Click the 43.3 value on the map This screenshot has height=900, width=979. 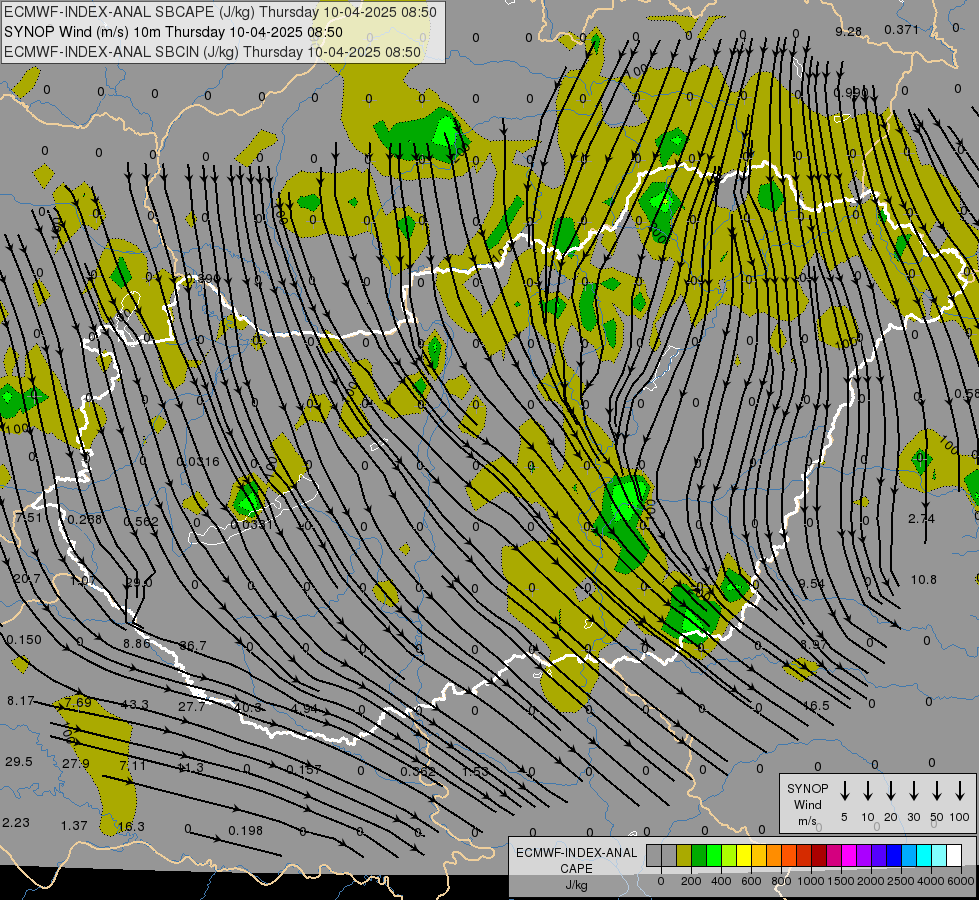click(x=135, y=705)
